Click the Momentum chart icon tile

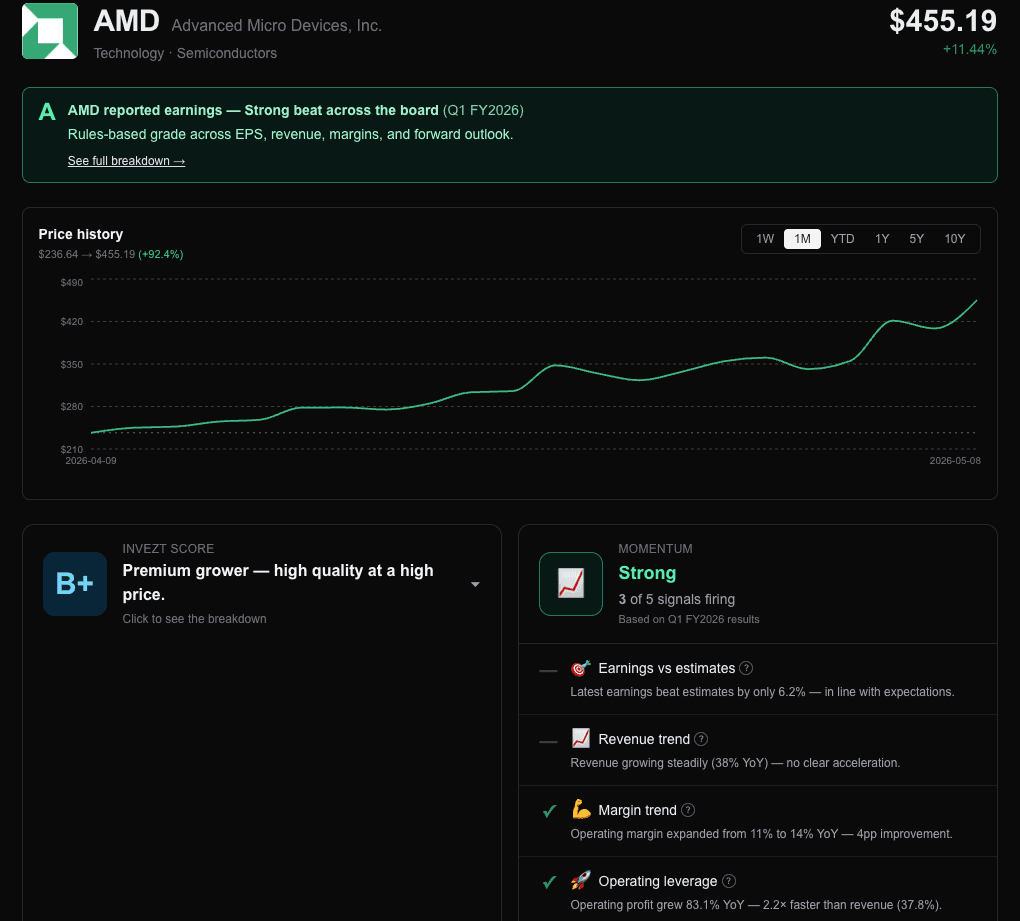click(x=570, y=583)
